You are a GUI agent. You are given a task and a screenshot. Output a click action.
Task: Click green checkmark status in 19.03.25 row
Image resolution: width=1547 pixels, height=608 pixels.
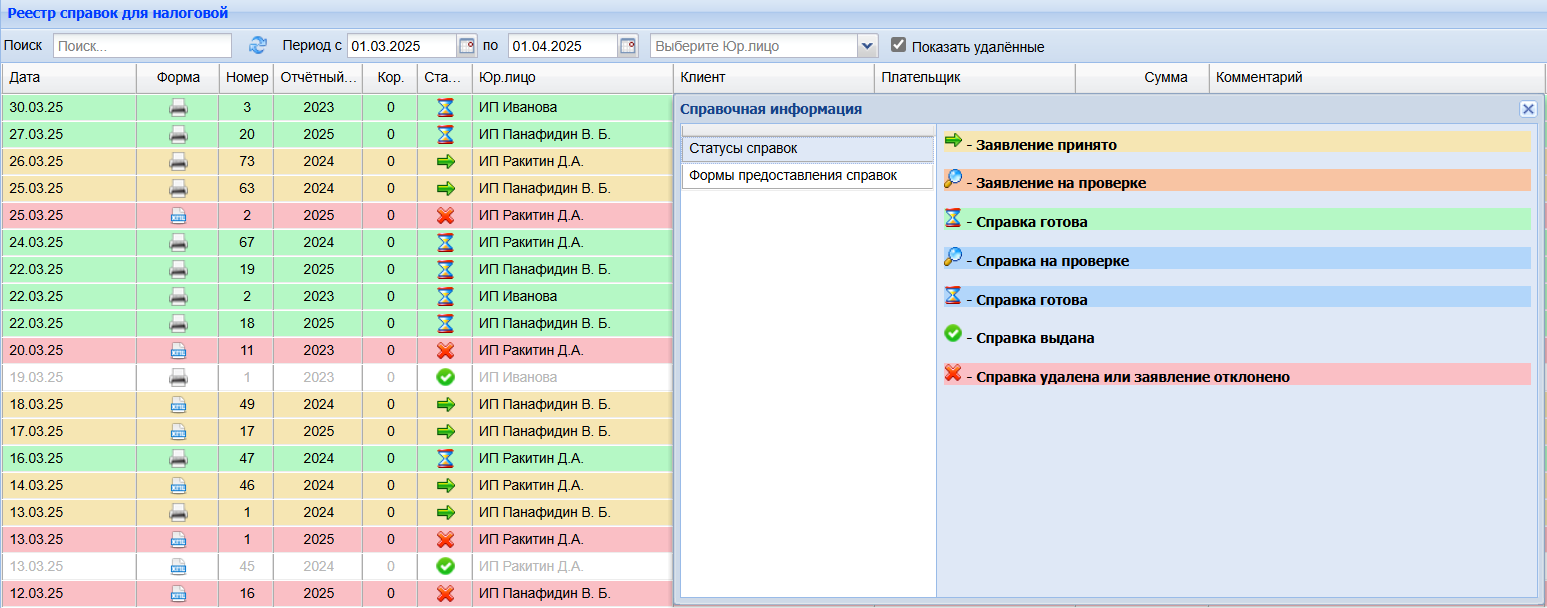(x=445, y=377)
